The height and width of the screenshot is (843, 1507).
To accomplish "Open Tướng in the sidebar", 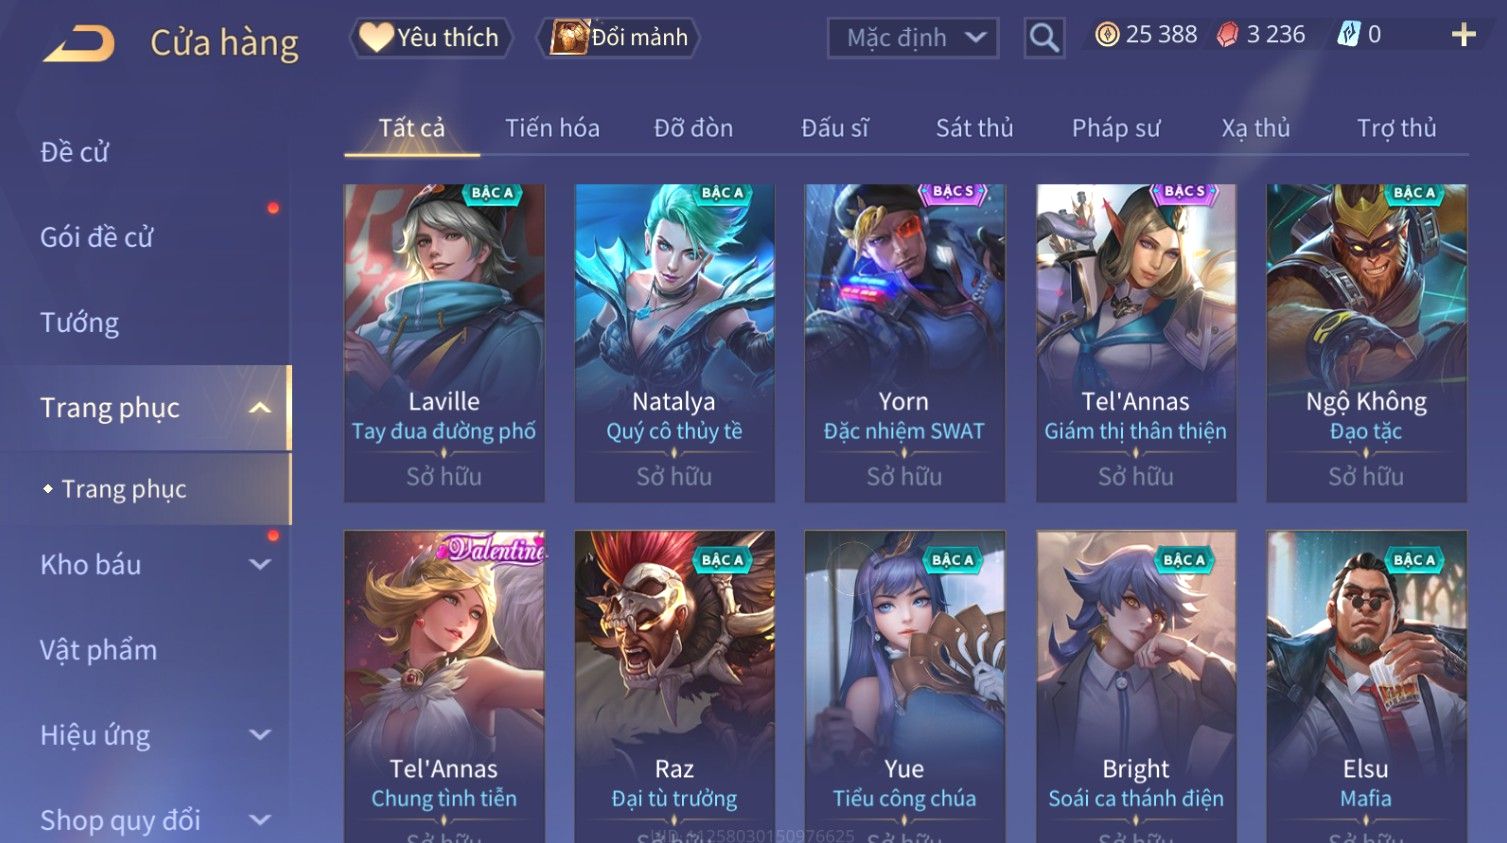I will 80,322.
